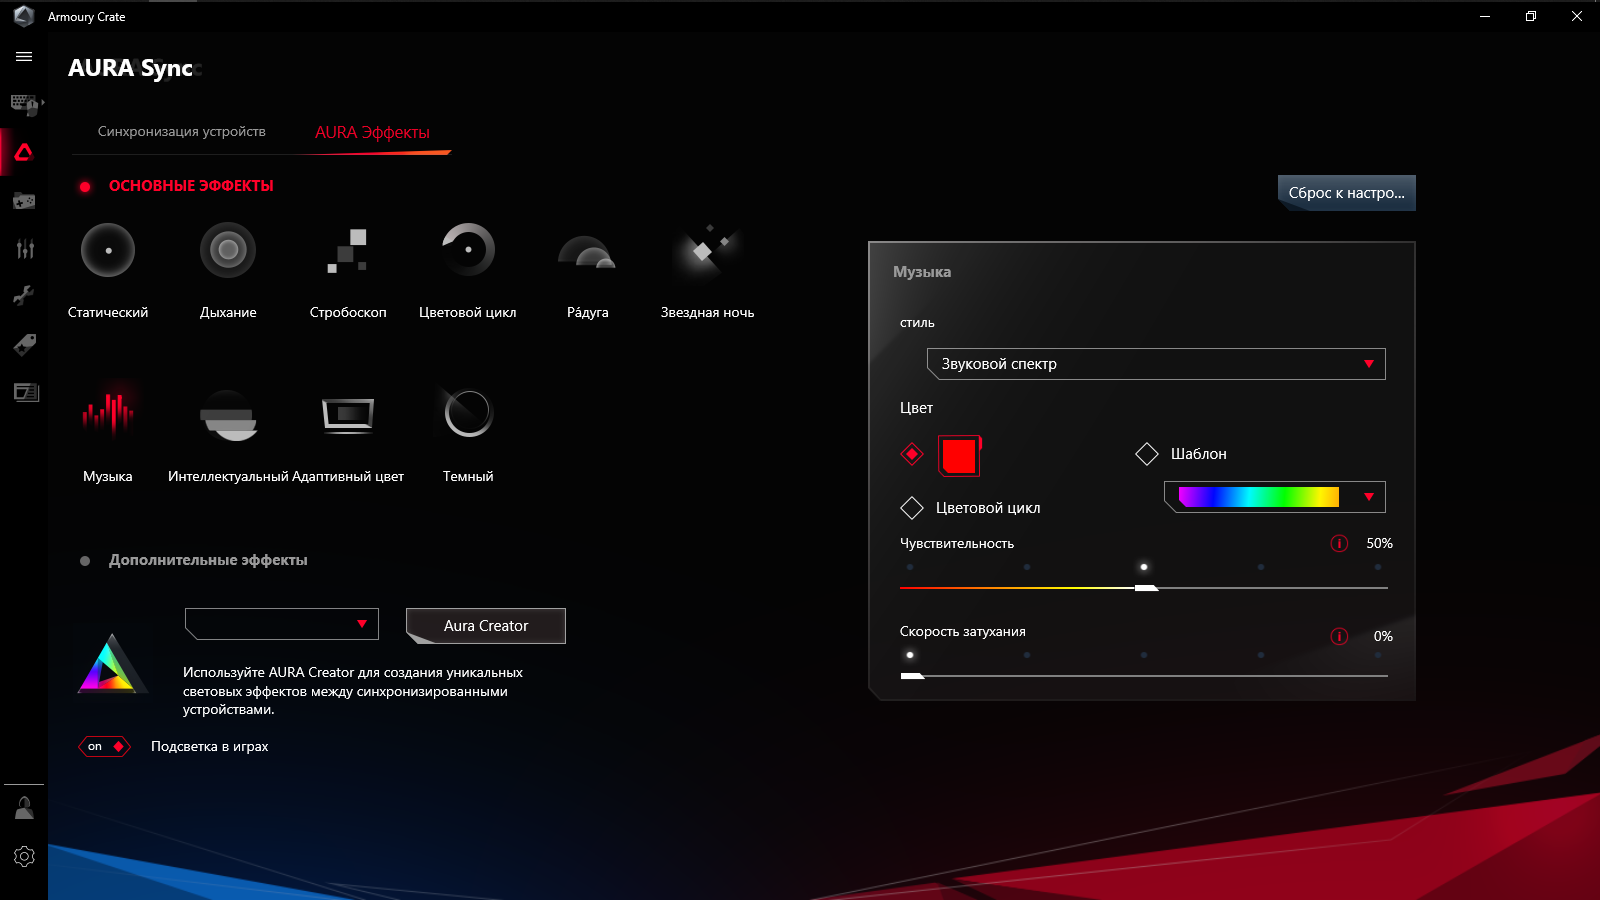The height and width of the screenshot is (900, 1600).
Task: Set Чувствительность to the leftmost stop dot
Action: pyautogui.click(x=910, y=567)
